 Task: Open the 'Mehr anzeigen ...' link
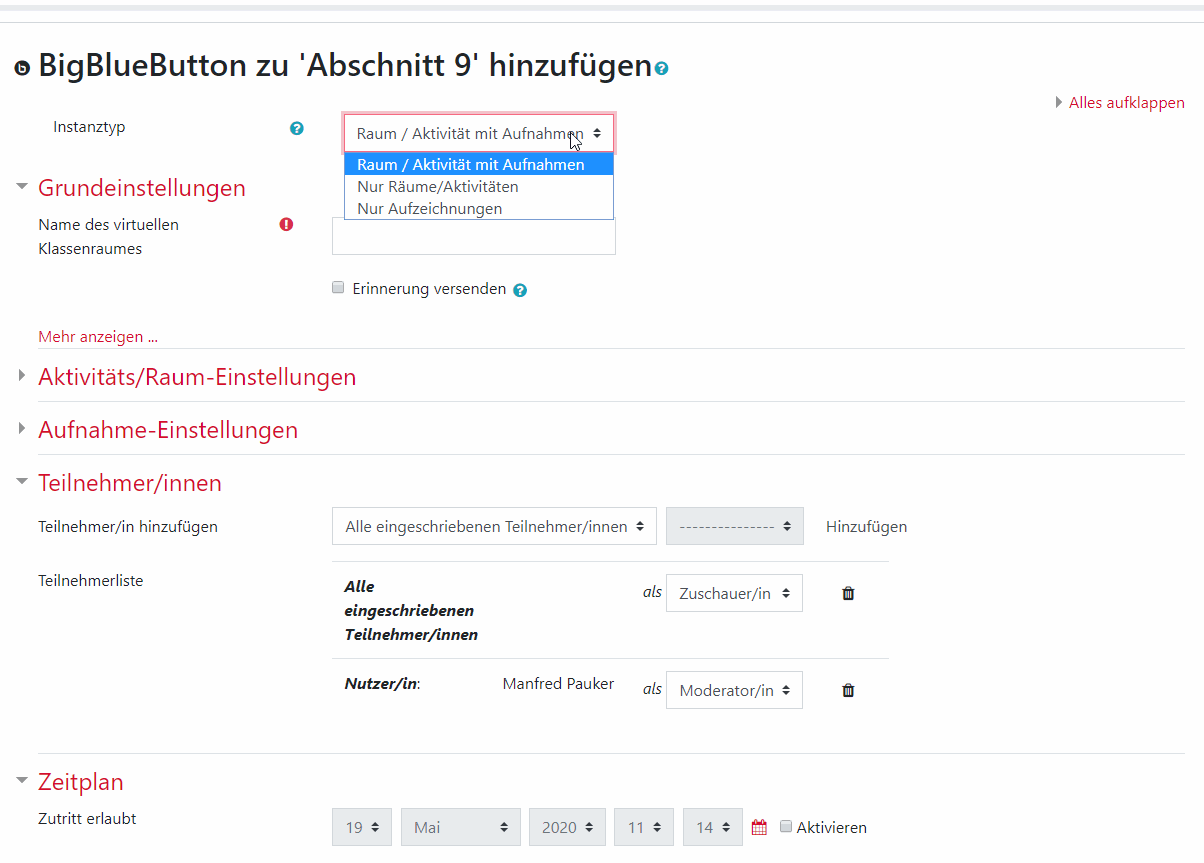click(x=97, y=336)
